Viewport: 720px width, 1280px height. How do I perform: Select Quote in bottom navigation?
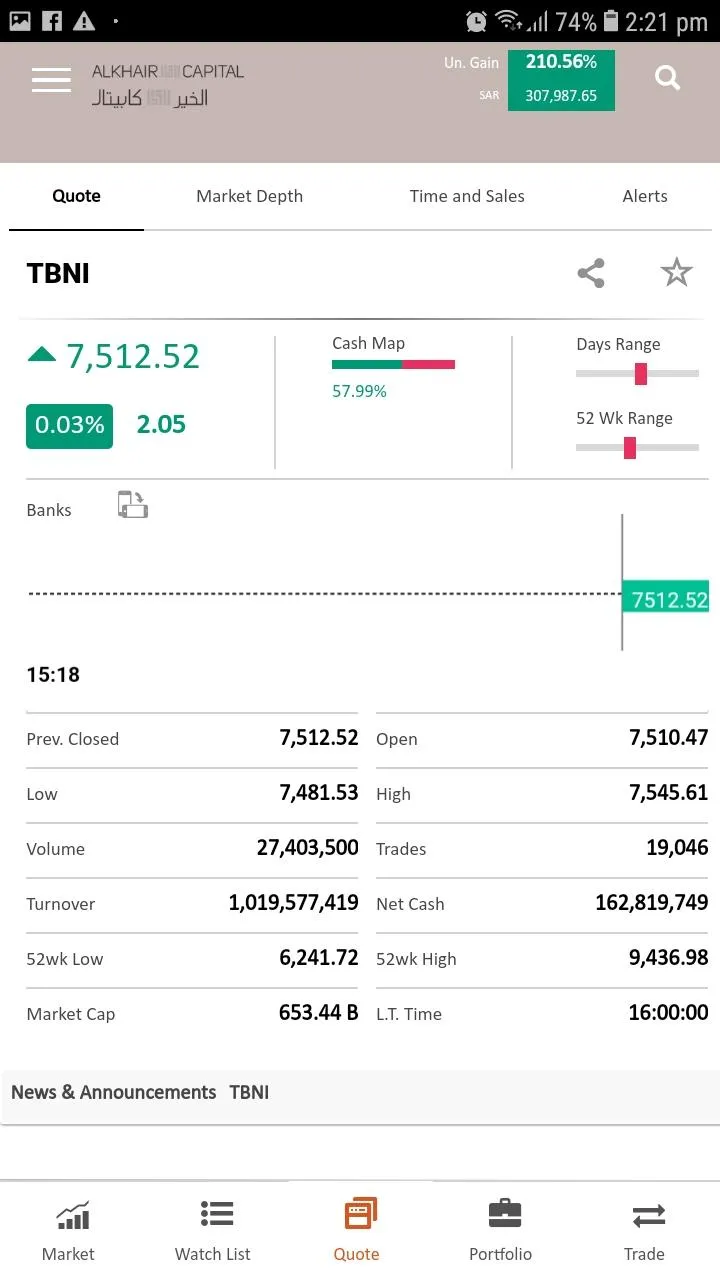point(357,1232)
